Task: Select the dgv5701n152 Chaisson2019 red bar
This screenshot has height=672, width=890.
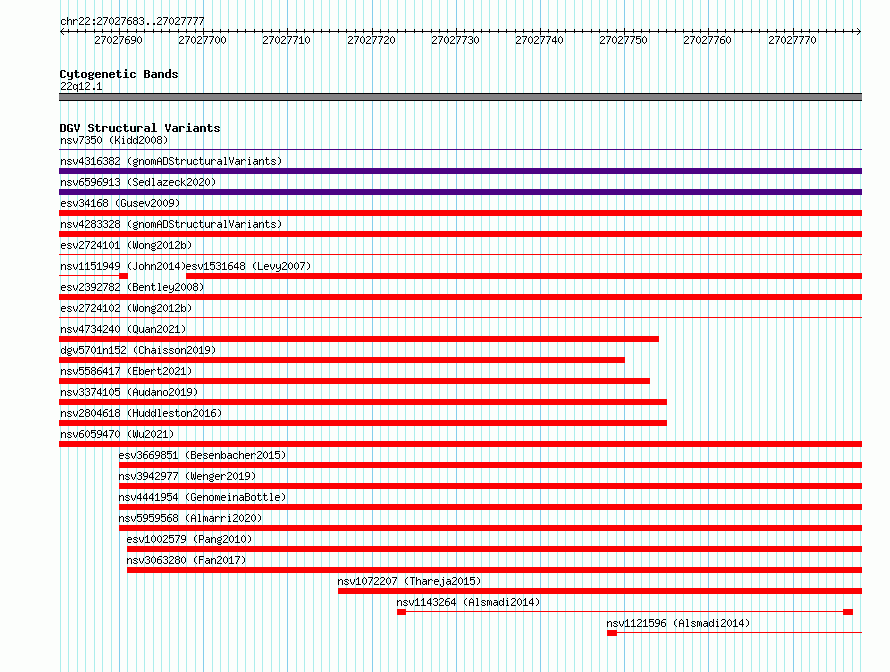Action: (342, 360)
